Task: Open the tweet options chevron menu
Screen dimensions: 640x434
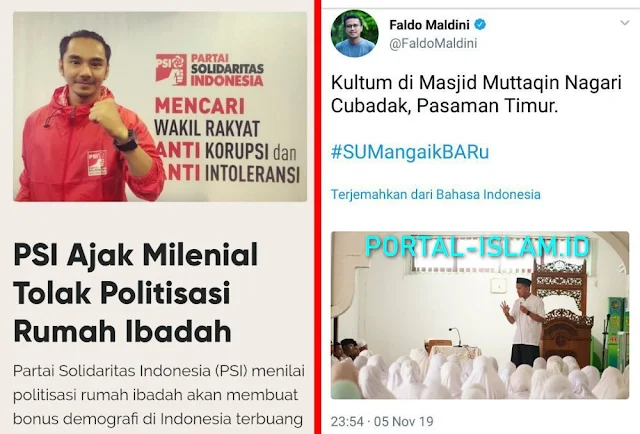Action: (x=624, y=23)
